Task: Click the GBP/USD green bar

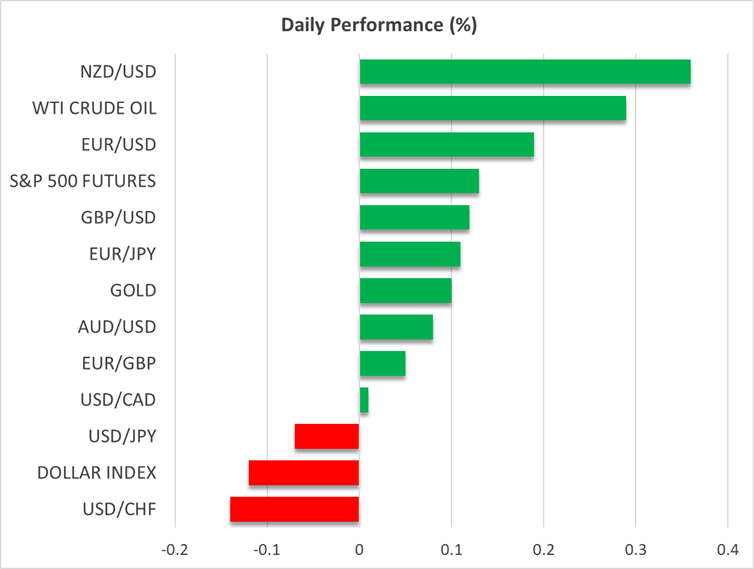Action: (414, 218)
